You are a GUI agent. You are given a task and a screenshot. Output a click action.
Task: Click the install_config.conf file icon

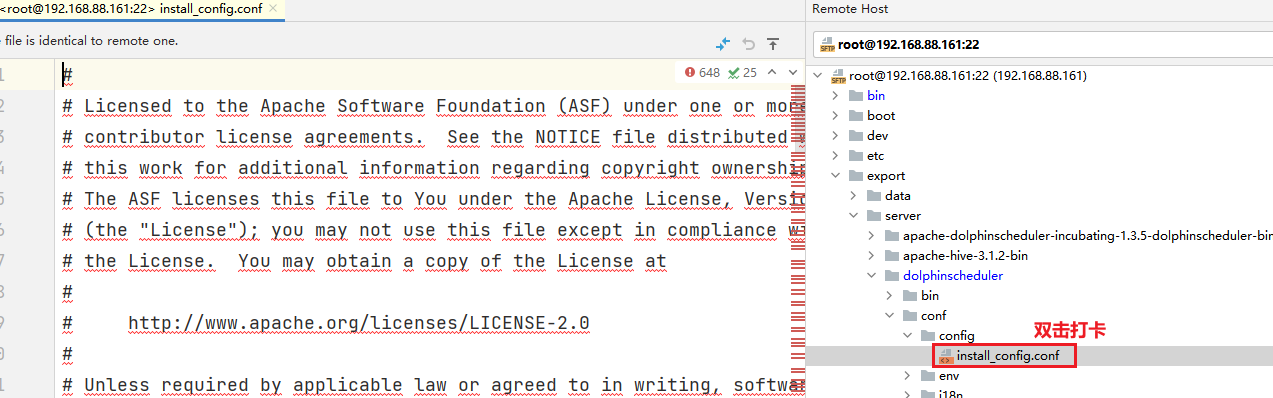click(946, 356)
